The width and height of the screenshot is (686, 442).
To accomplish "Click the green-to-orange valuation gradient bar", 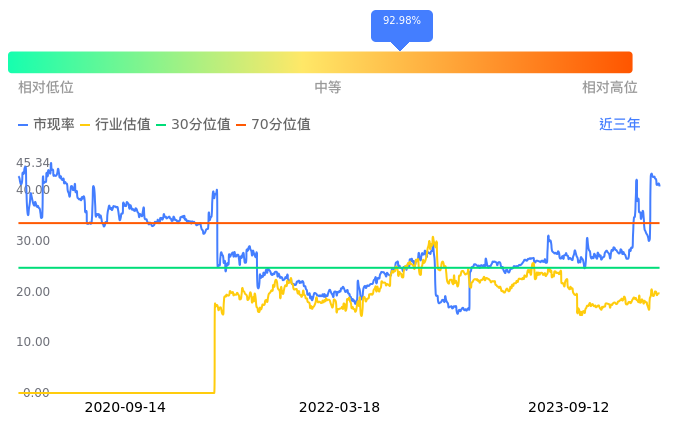I will (320, 62).
